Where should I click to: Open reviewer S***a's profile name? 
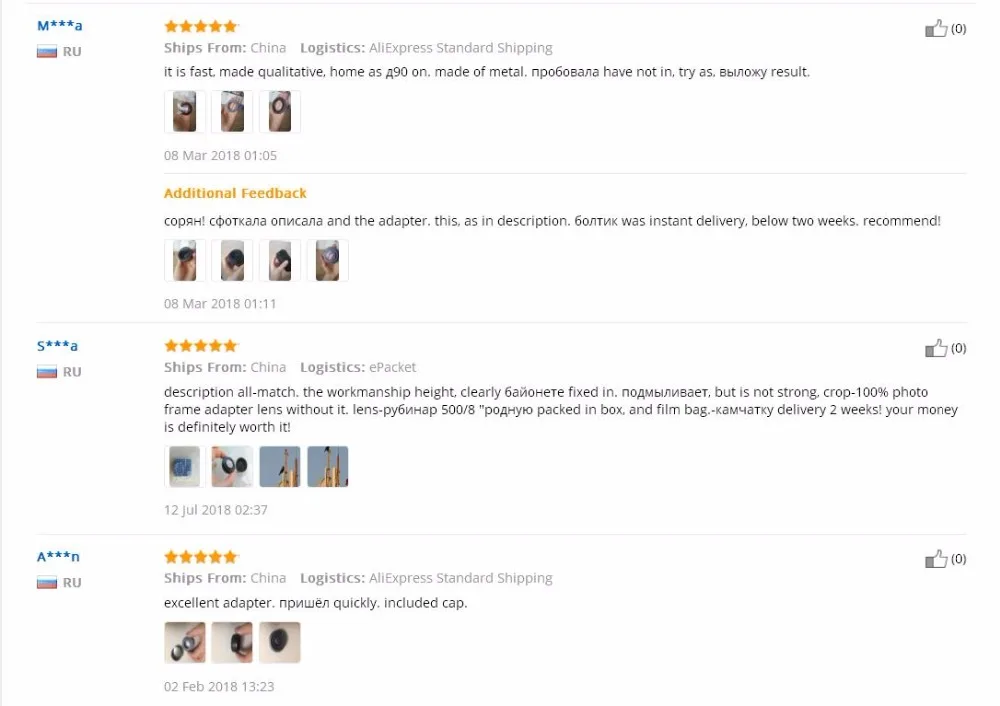[x=58, y=346]
